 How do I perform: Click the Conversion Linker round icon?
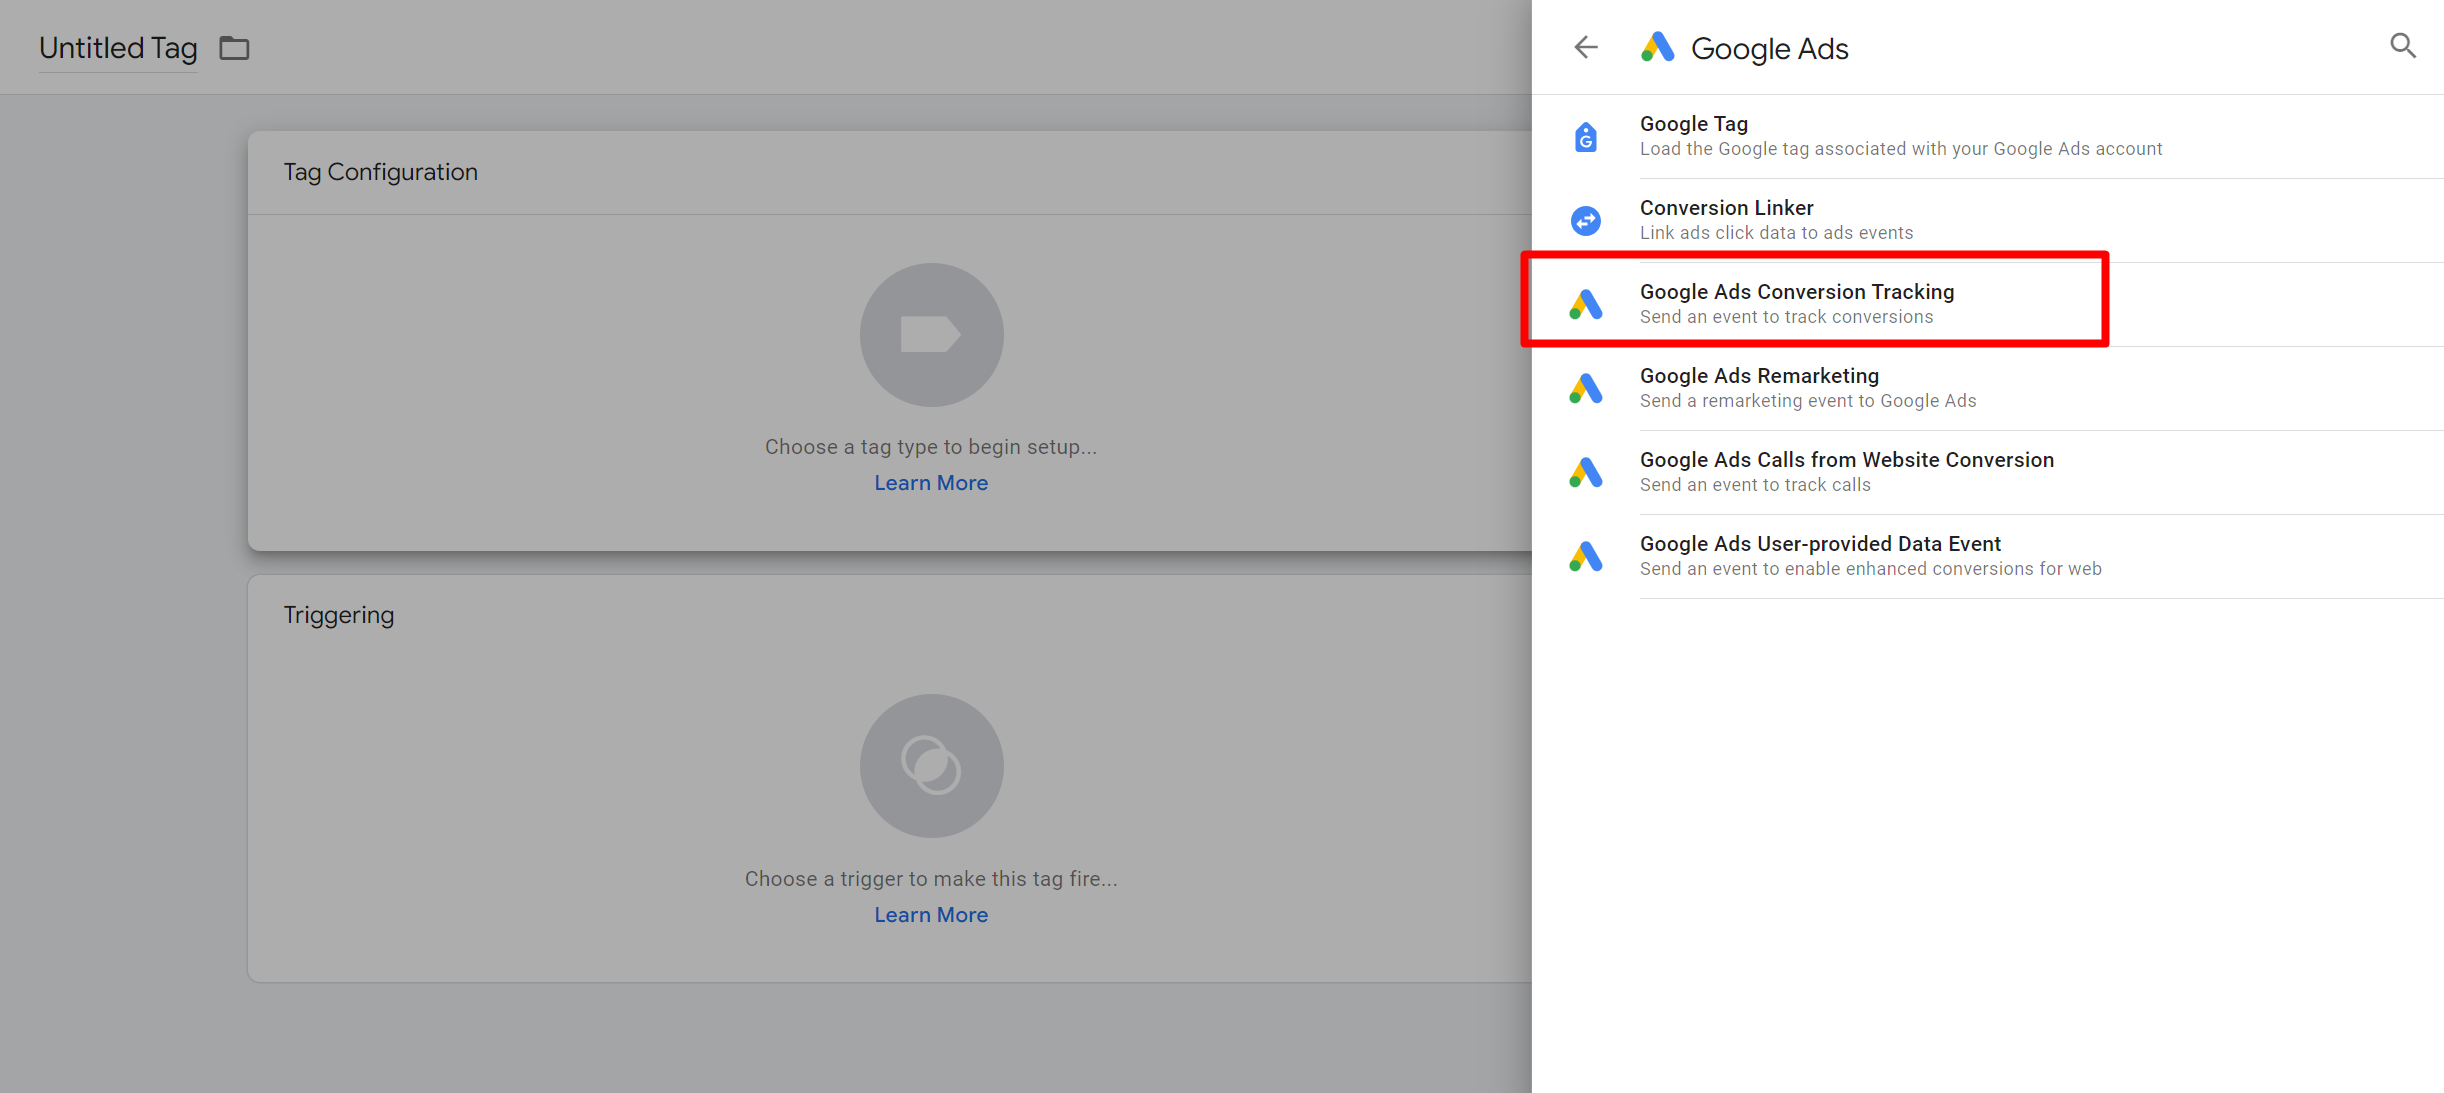pos(1586,220)
